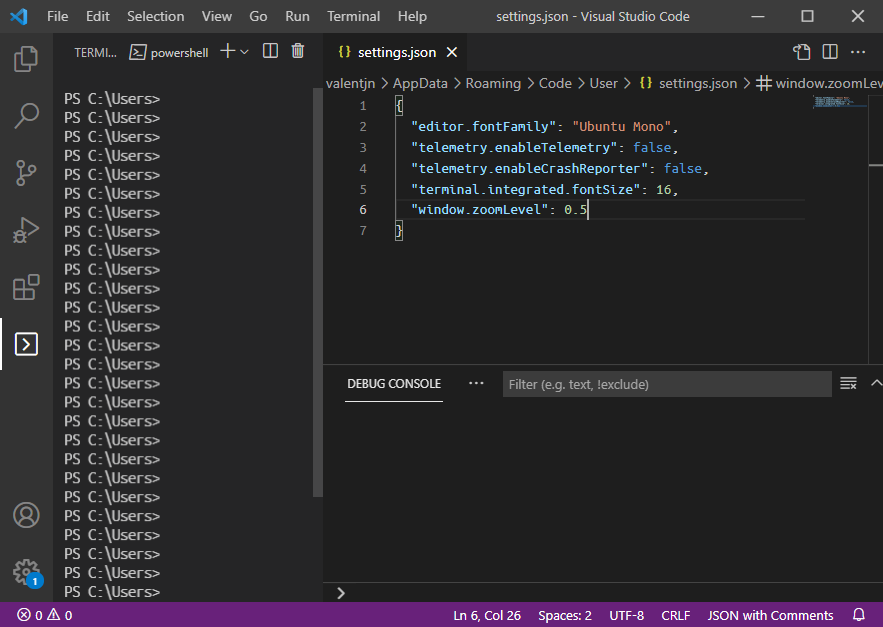This screenshot has height=627, width=883.
Task: Open the Run menu
Action: click(x=297, y=16)
